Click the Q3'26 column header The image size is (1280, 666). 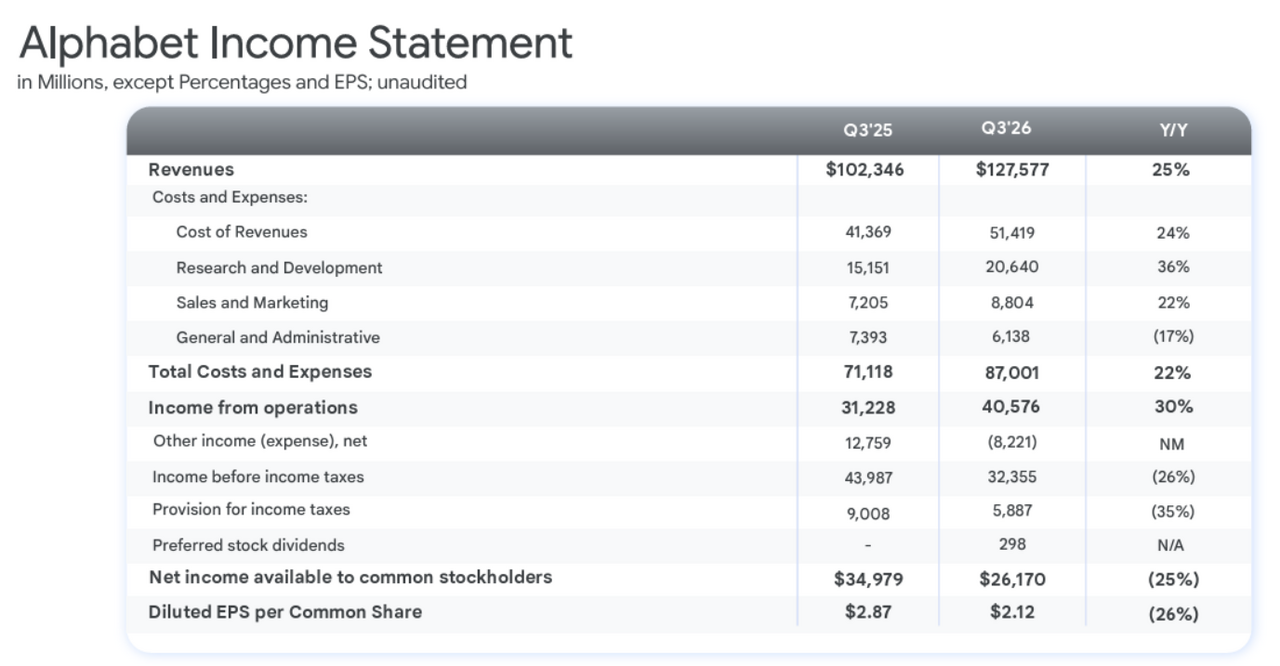point(1006,129)
